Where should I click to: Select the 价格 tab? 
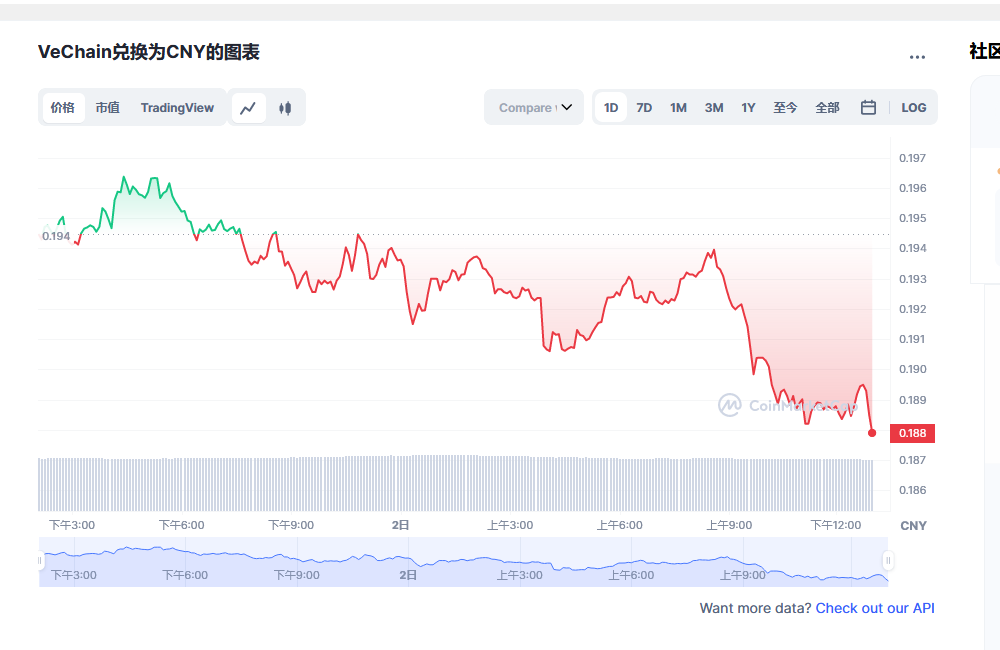coord(63,108)
